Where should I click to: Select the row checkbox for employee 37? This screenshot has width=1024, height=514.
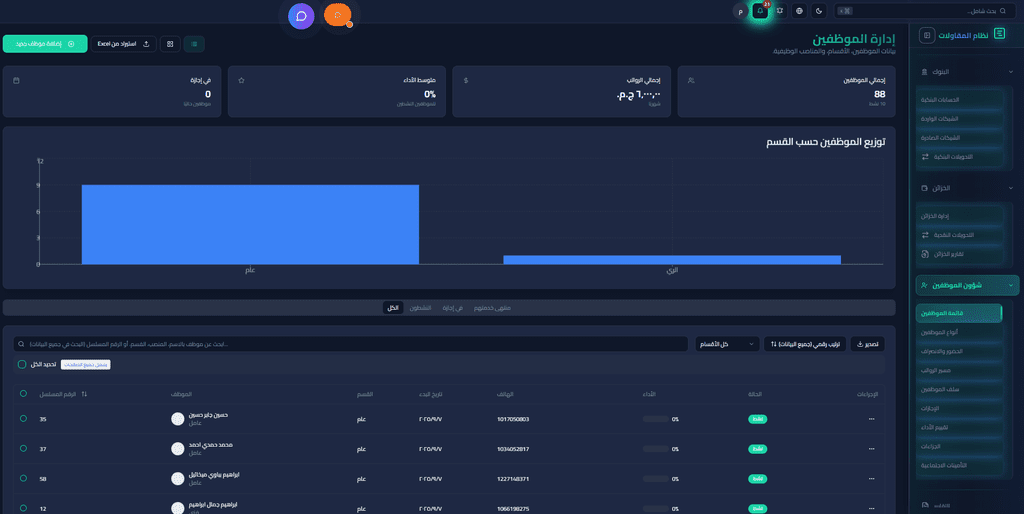pos(24,449)
